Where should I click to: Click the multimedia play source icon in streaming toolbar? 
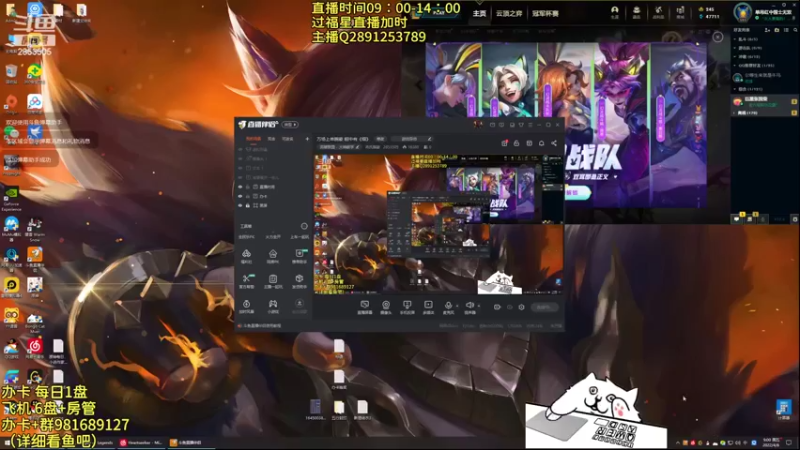pos(428,305)
